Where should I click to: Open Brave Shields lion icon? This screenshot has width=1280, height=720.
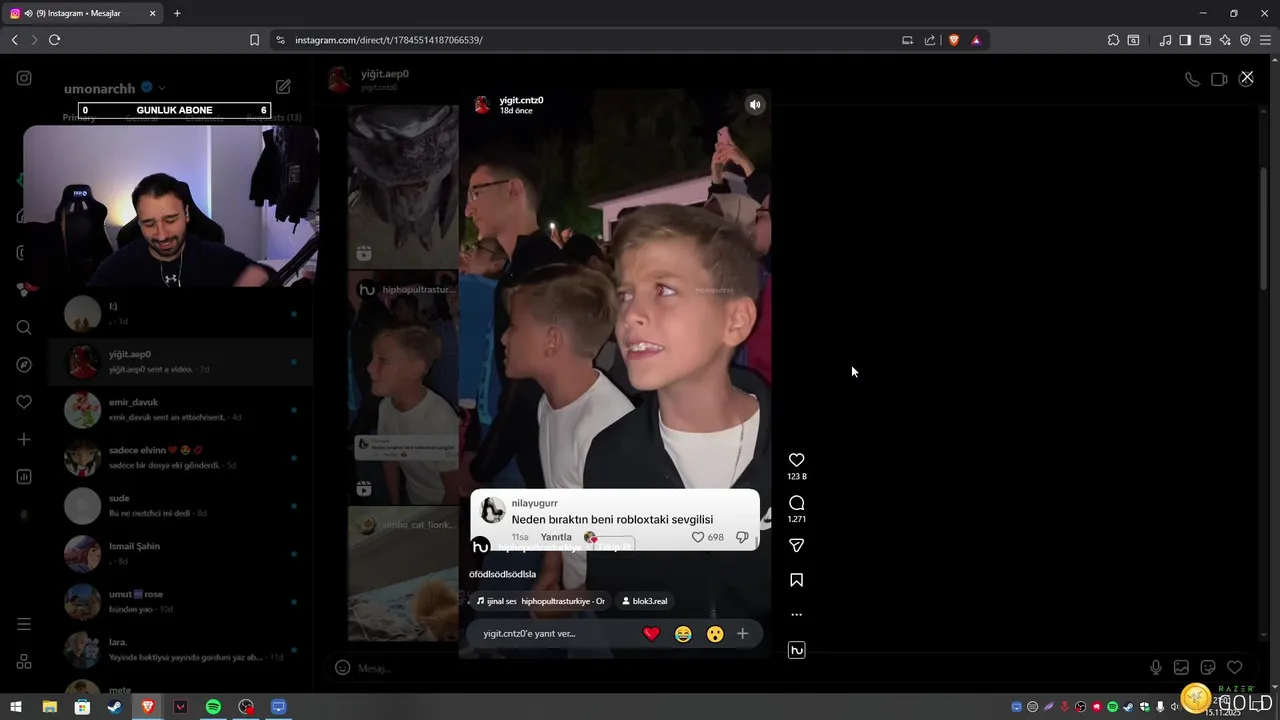(953, 40)
